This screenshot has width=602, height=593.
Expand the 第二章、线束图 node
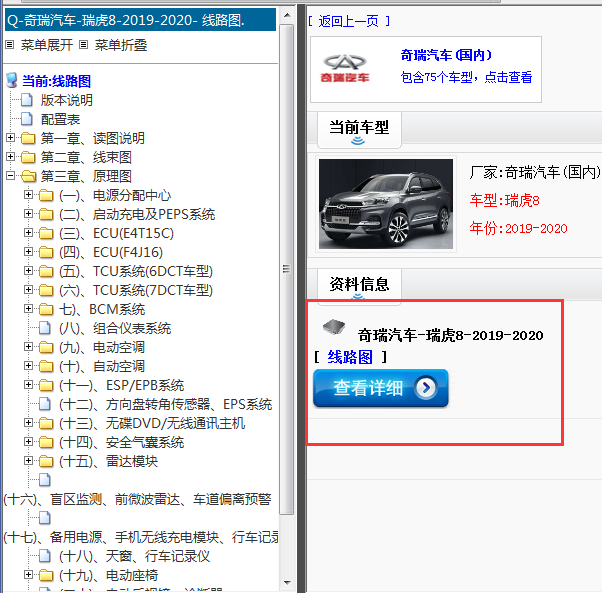pyautogui.click(x=10, y=156)
